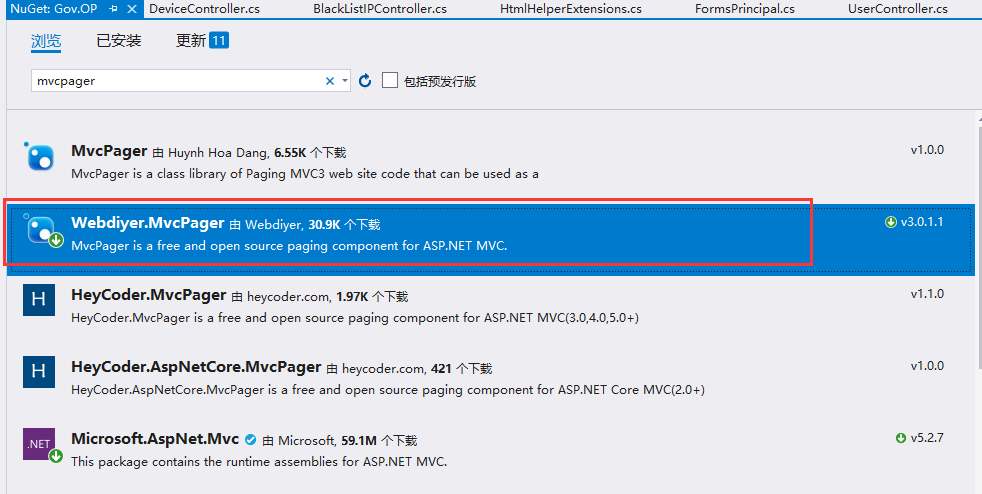This screenshot has width=982, height=494.
Task: Open the search history dropdown arrow
Action: click(x=344, y=81)
